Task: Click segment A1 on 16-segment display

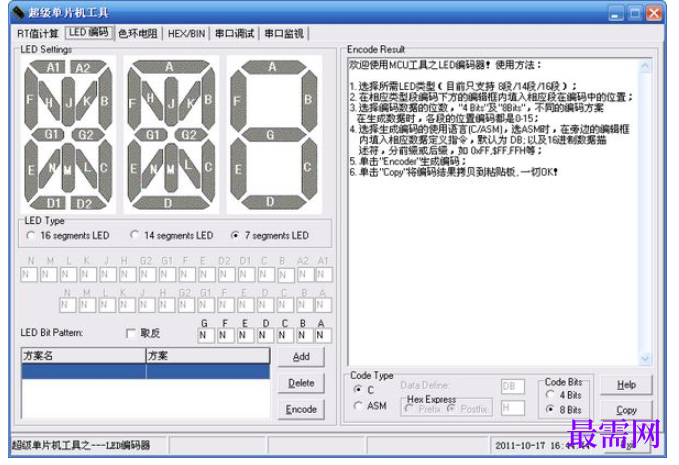Action: 50,67
